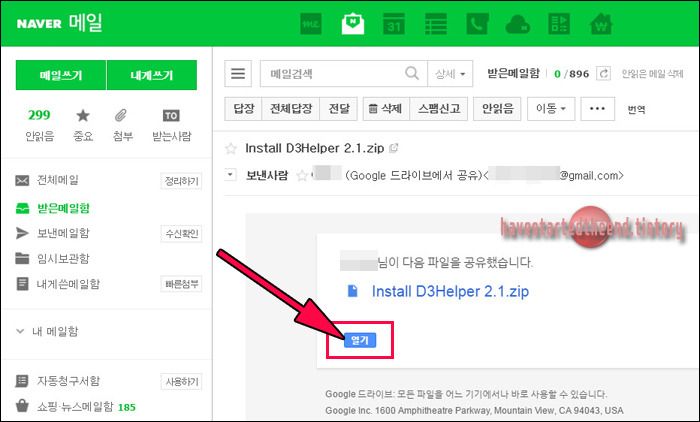Screen dimensions: 700x422
Task: Star the Install D3Helper 2.1.zip mail subject
Action: 231,148
